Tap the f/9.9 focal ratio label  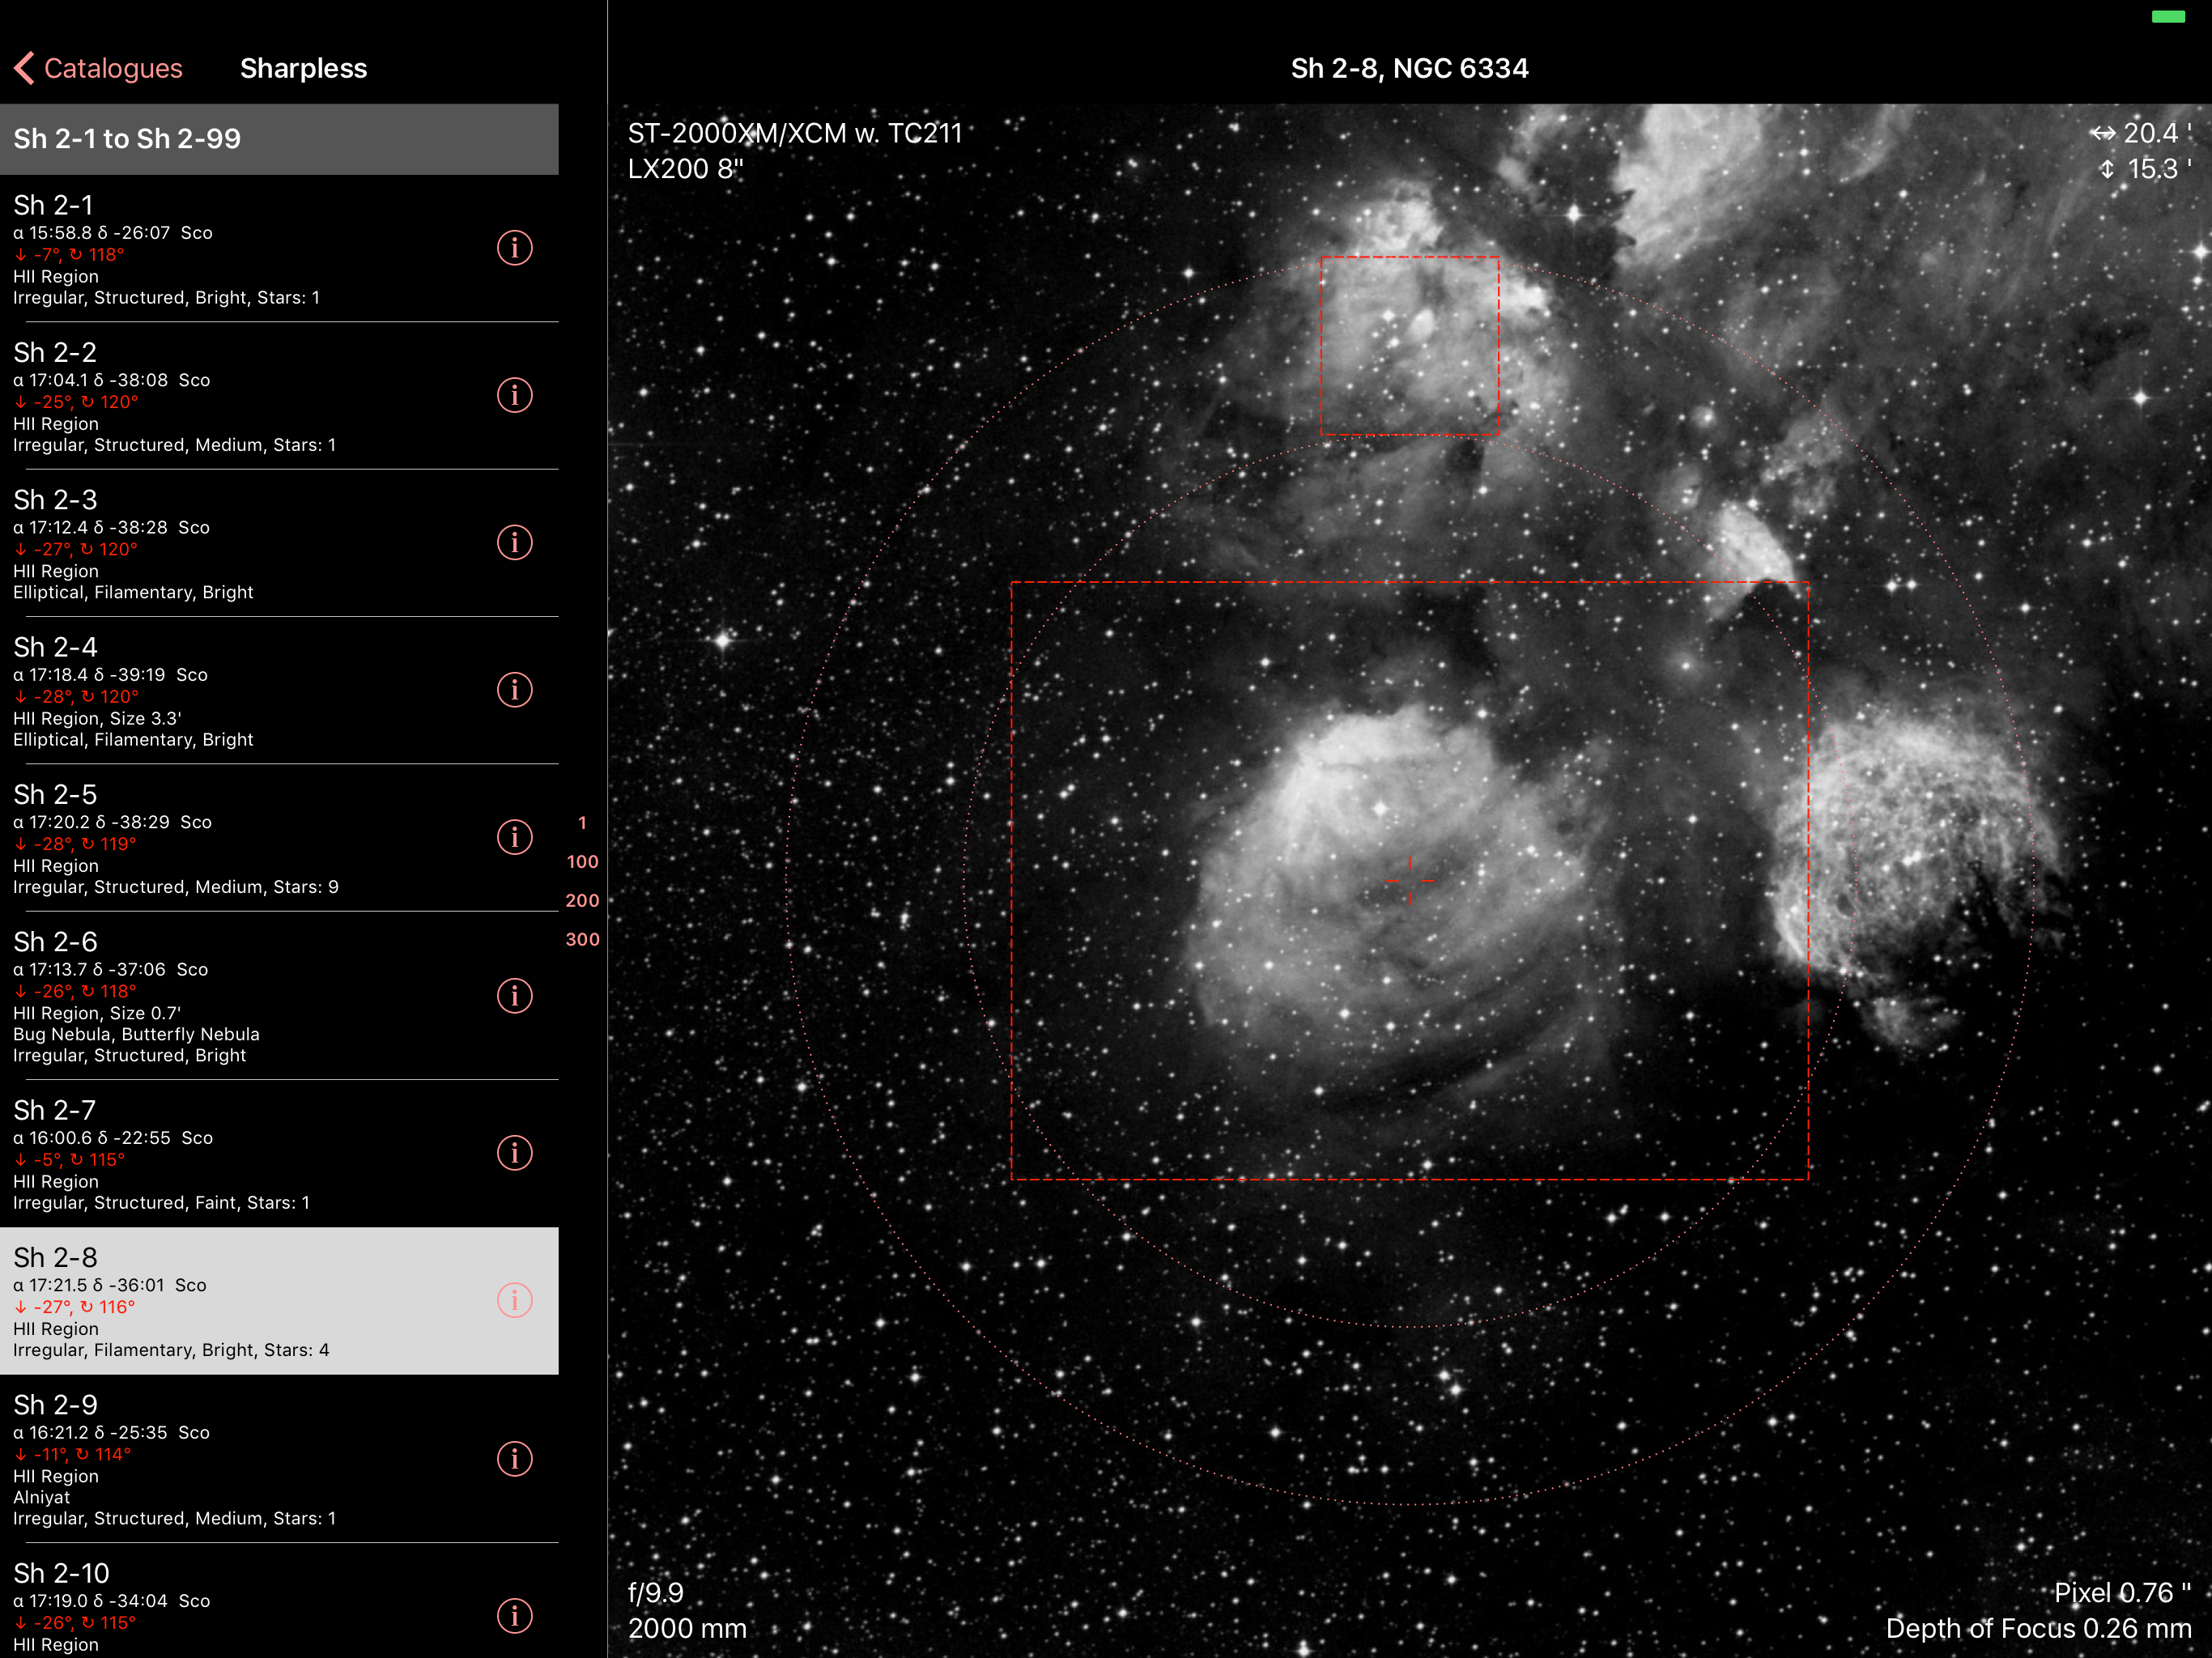(x=656, y=1592)
